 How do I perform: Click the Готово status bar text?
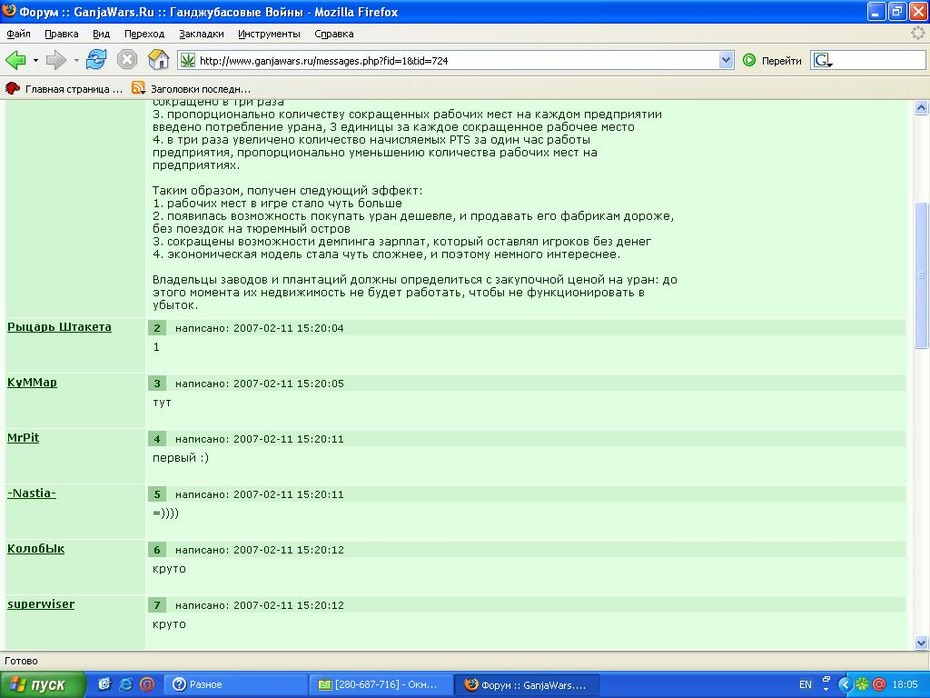[x=21, y=661]
